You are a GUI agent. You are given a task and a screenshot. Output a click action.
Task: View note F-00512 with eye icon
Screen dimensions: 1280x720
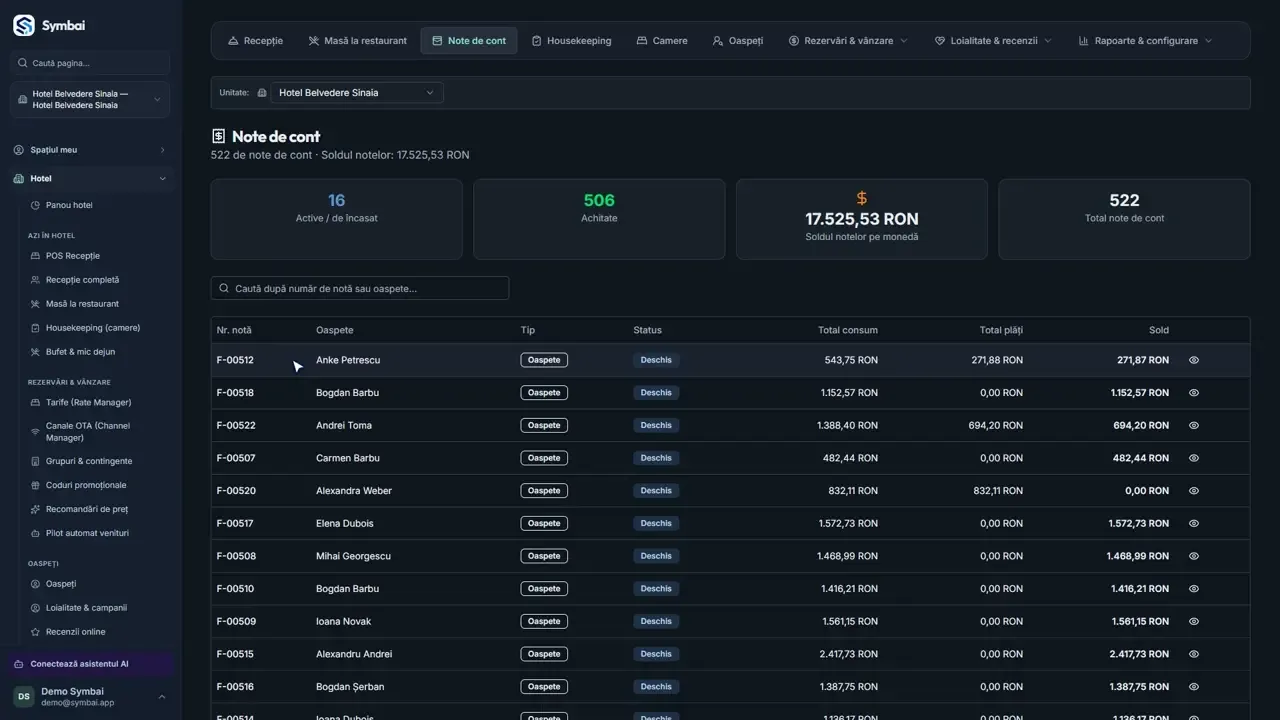[x=1194, y=360]
